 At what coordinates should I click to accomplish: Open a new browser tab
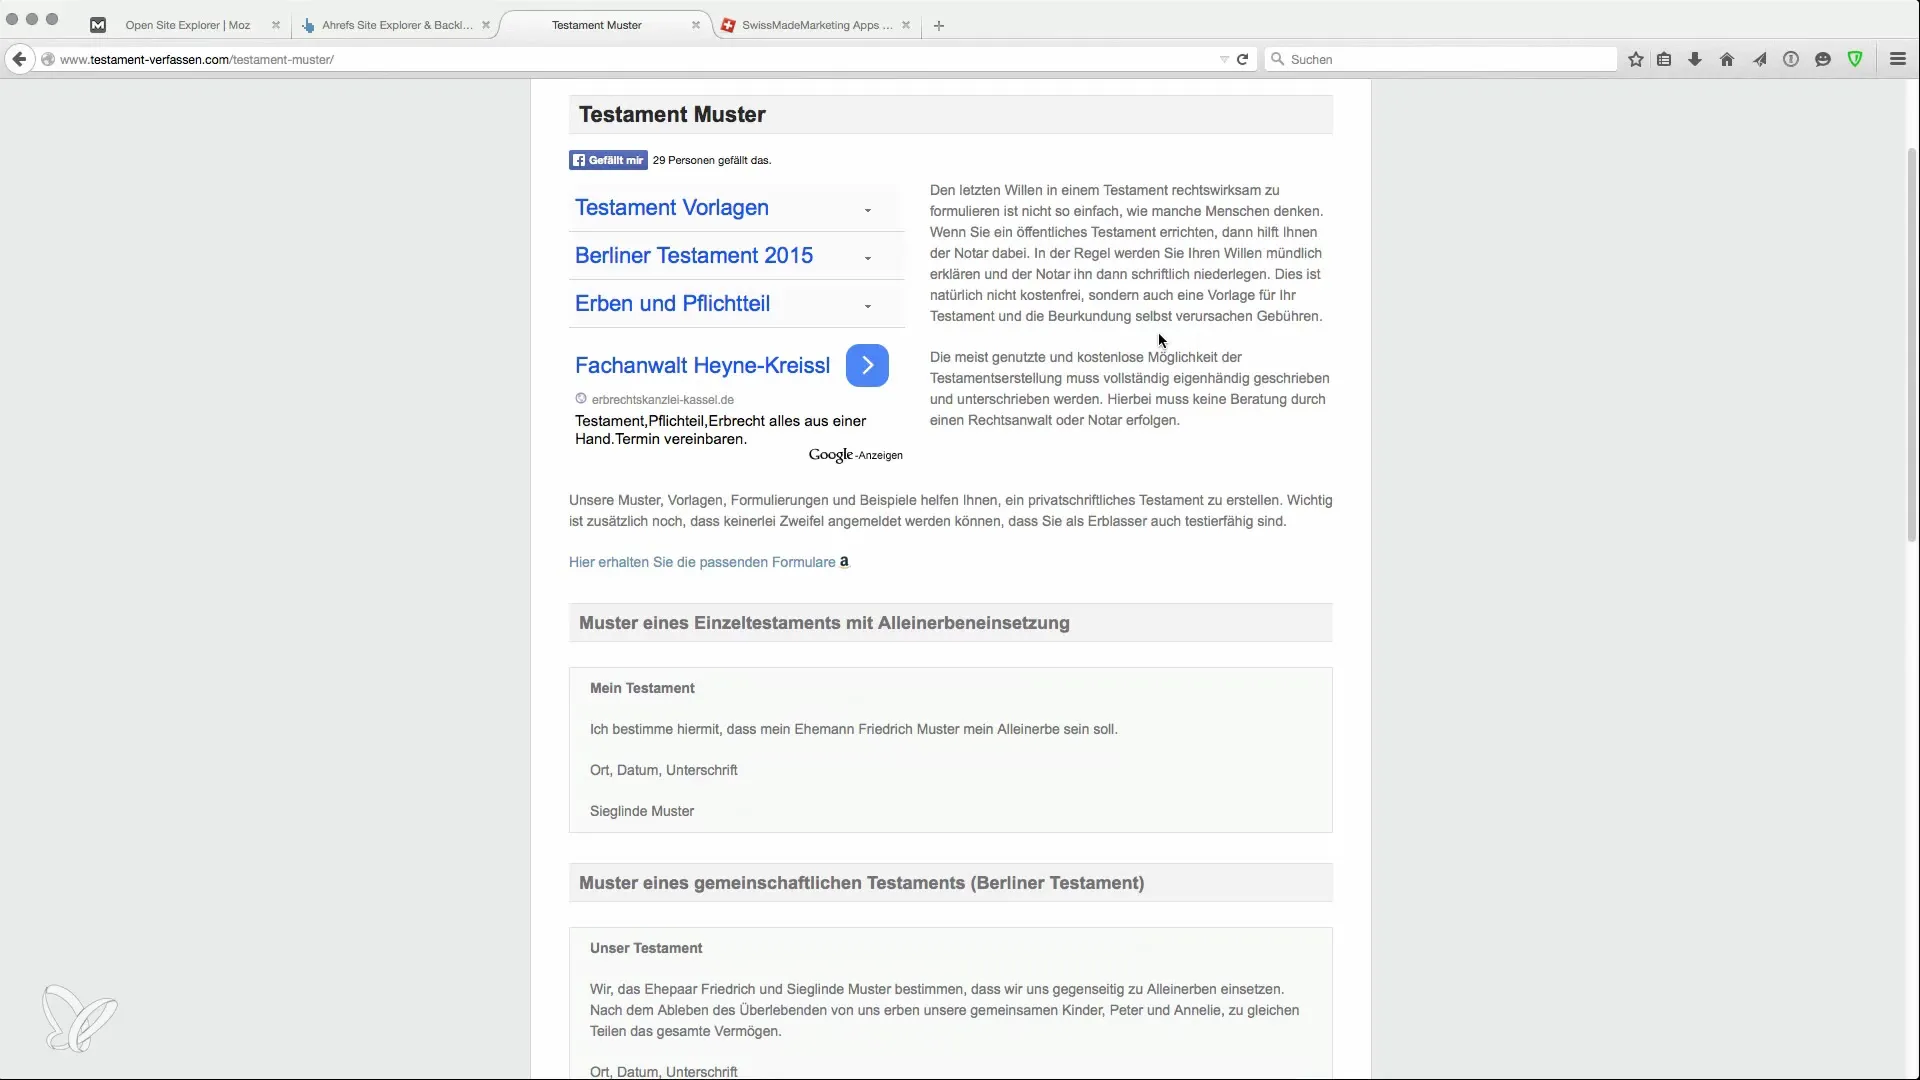tap(938, 25)
